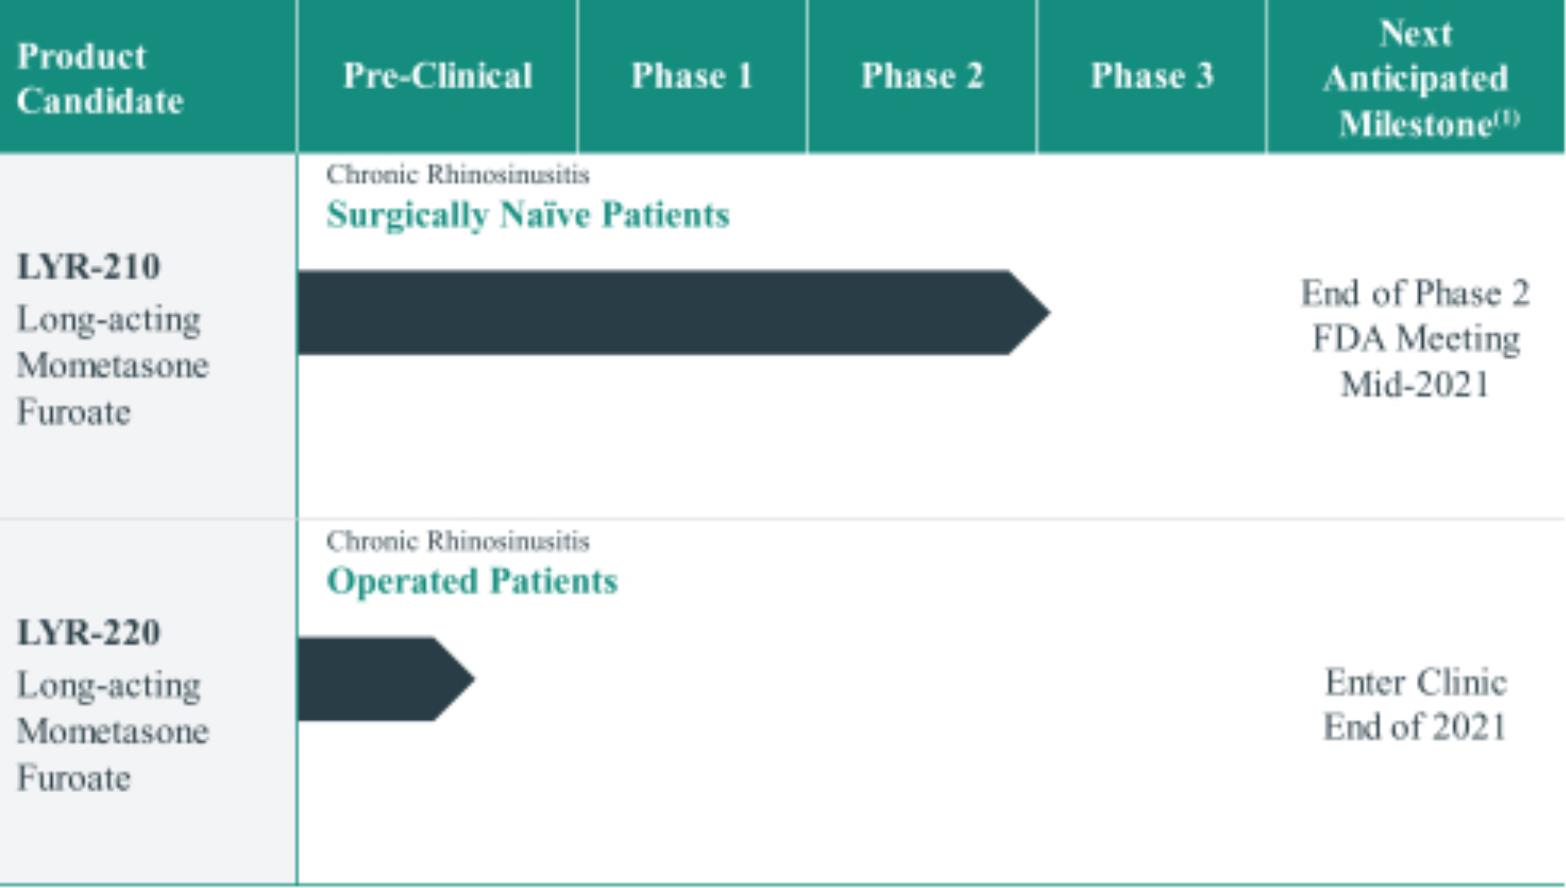Click the arrowhead tip of LYR-210 bar

click(x=1040, y=312)
